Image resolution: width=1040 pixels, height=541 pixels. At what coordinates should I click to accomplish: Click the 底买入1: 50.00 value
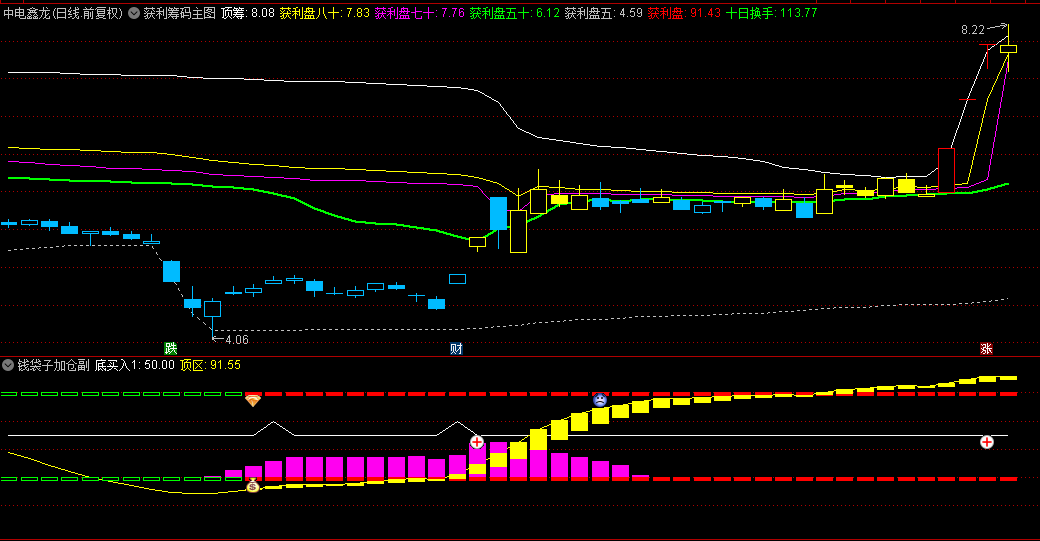tap(135, 365)
